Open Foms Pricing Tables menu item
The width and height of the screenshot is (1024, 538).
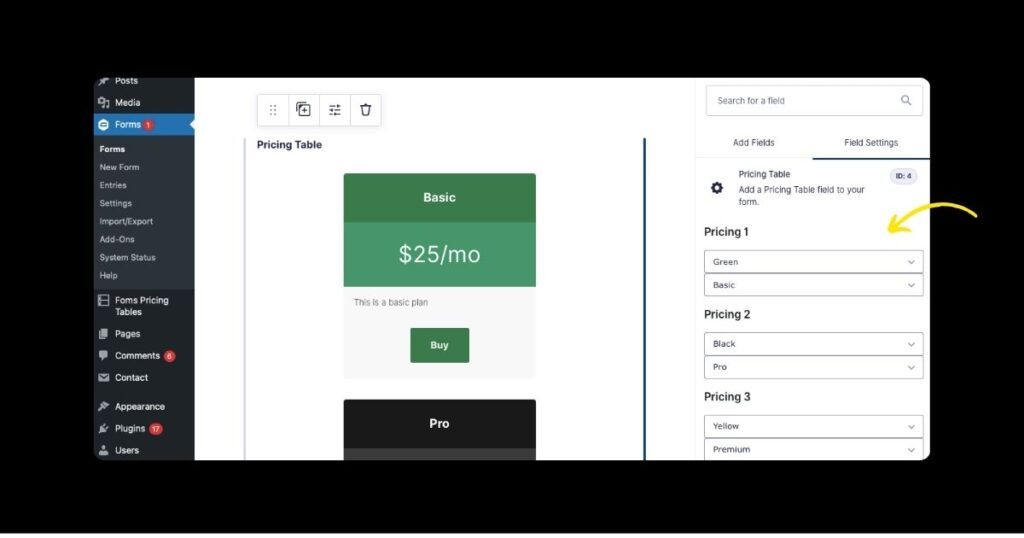[x=144, y=306]
